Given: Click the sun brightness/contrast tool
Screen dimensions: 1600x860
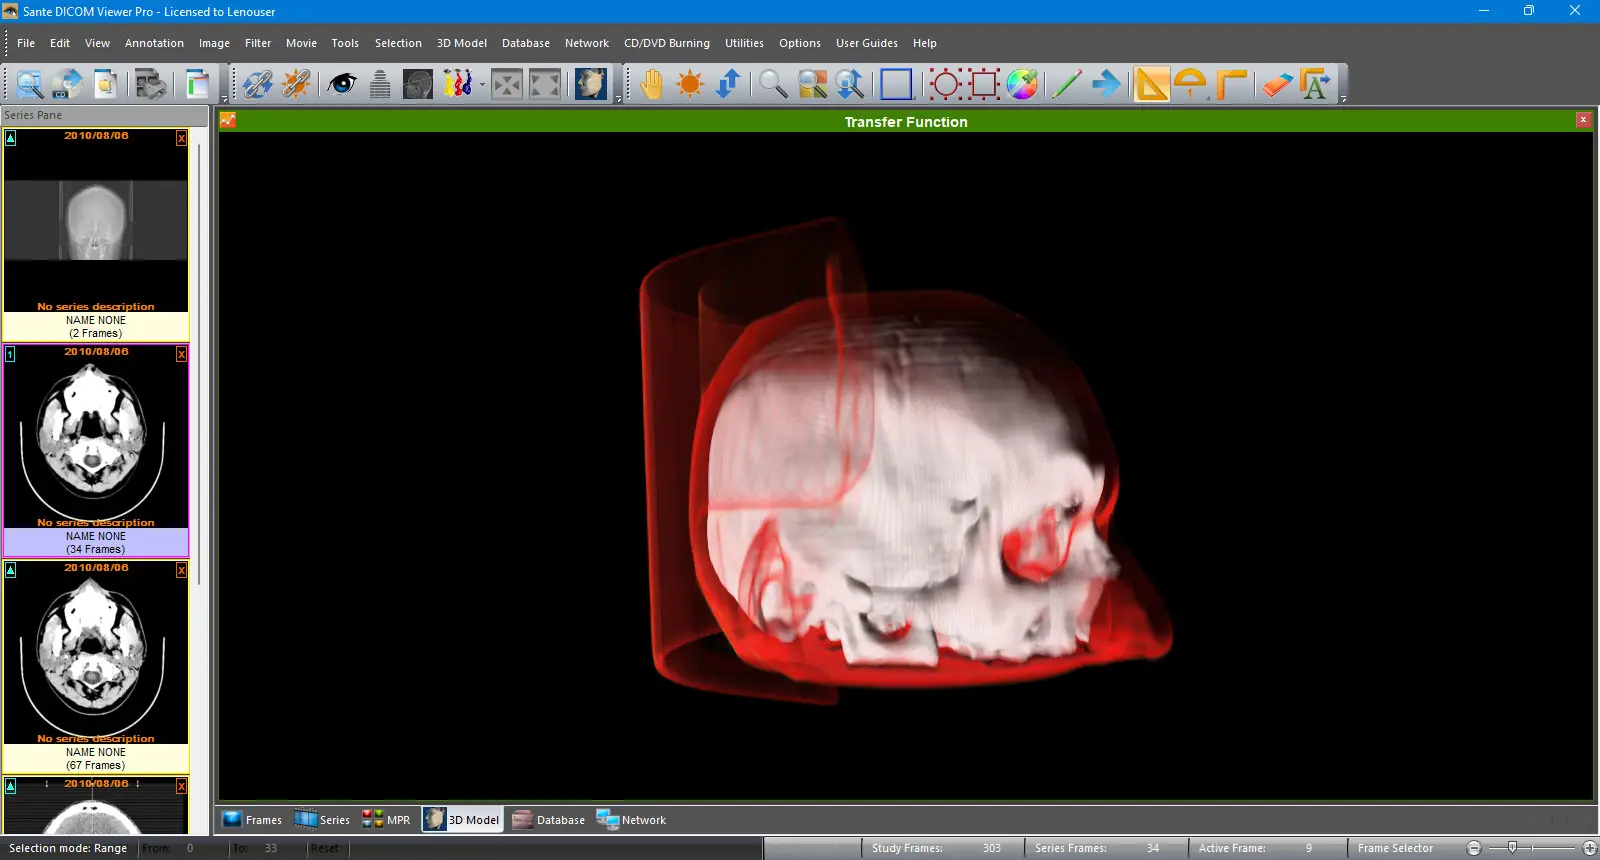Looking at the screenshot, I should click(690, 84).
